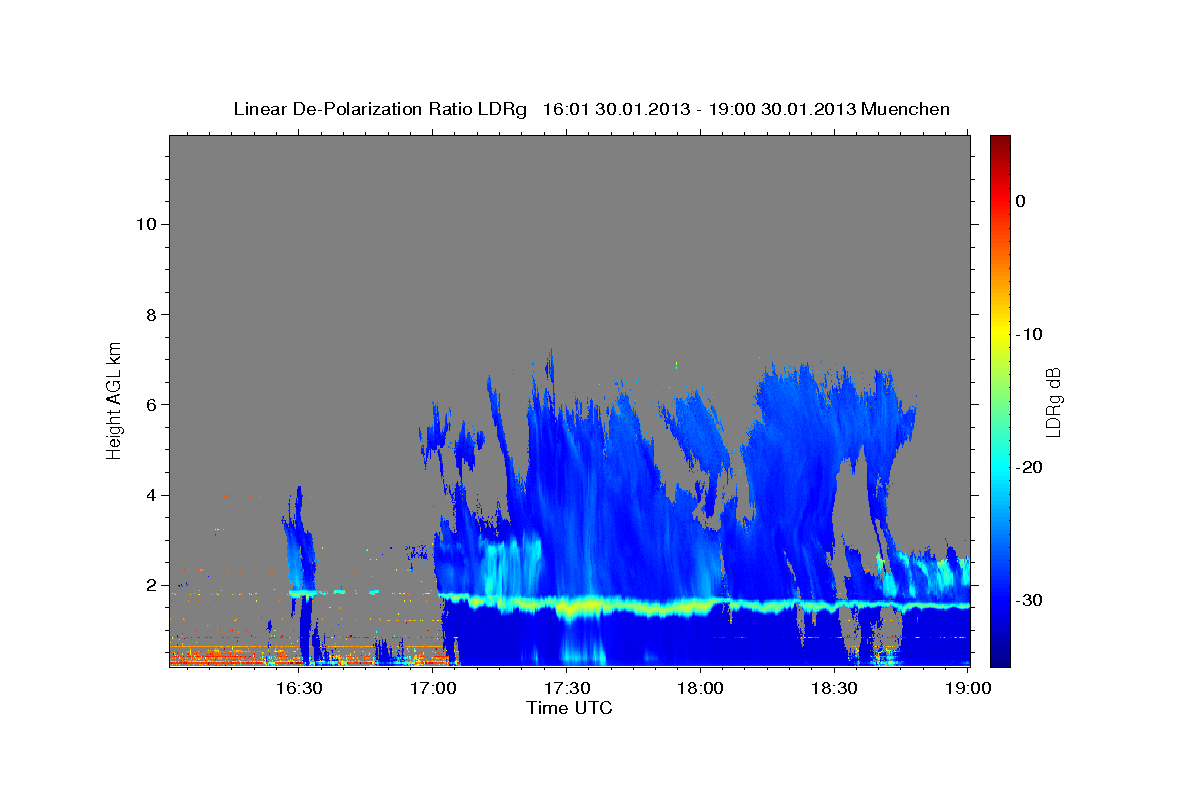Image resolution: width=1200 pixels, height=800 pixels.
Task: Click the 17:00 time tick label
Action: (x=432, y=688)
